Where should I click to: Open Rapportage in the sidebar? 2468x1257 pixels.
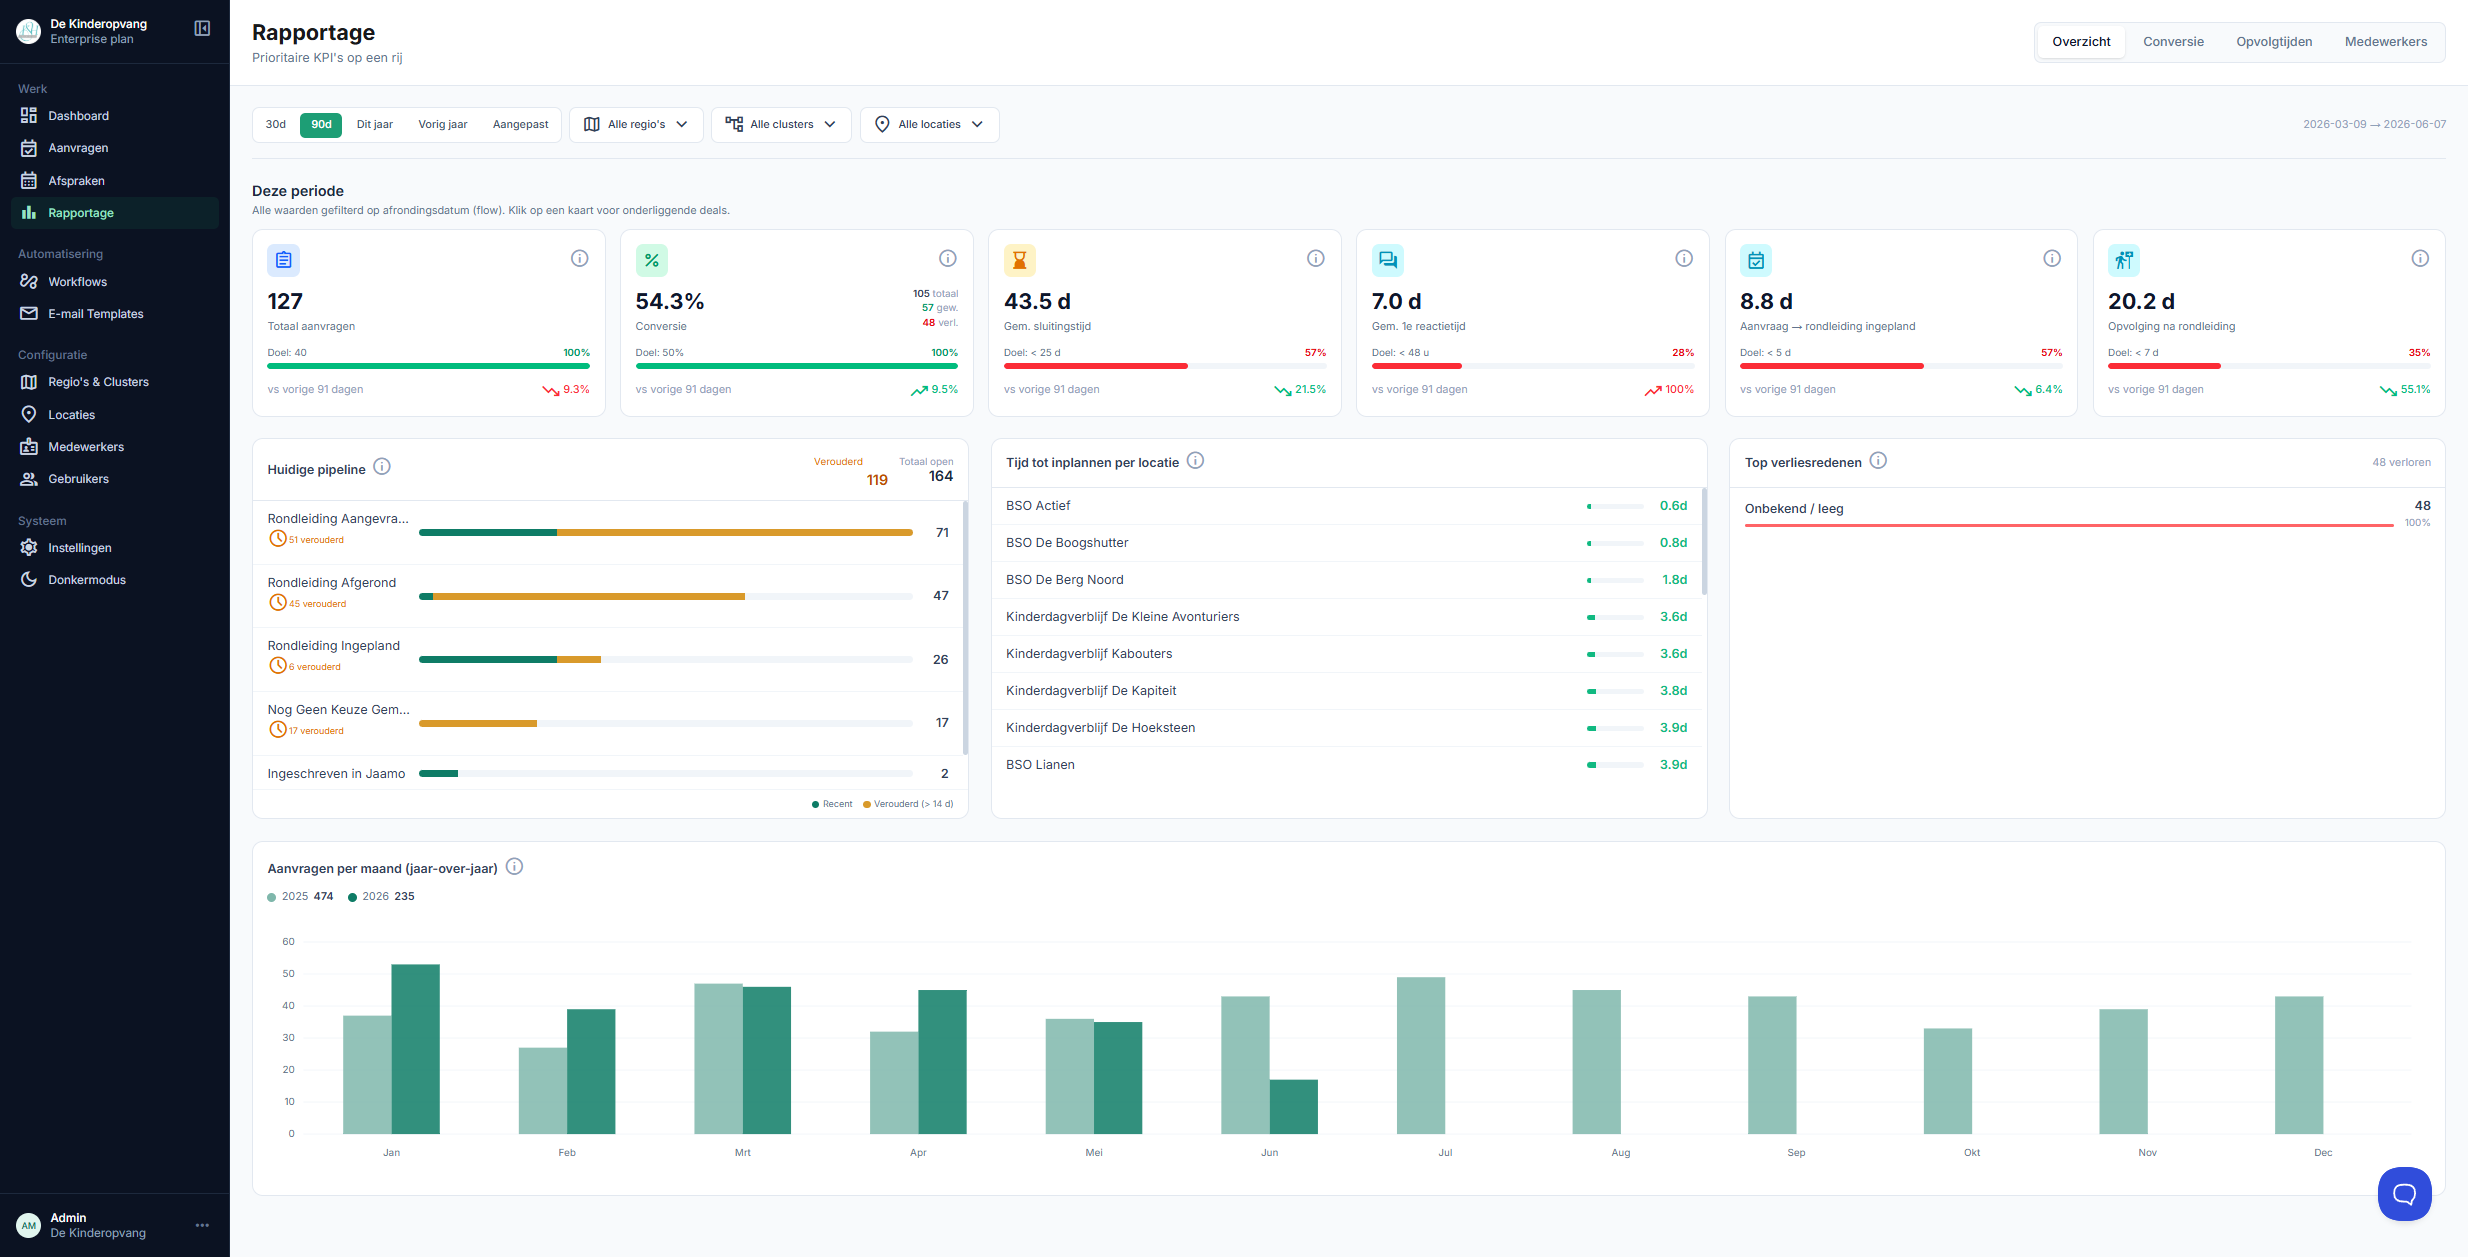115,213
